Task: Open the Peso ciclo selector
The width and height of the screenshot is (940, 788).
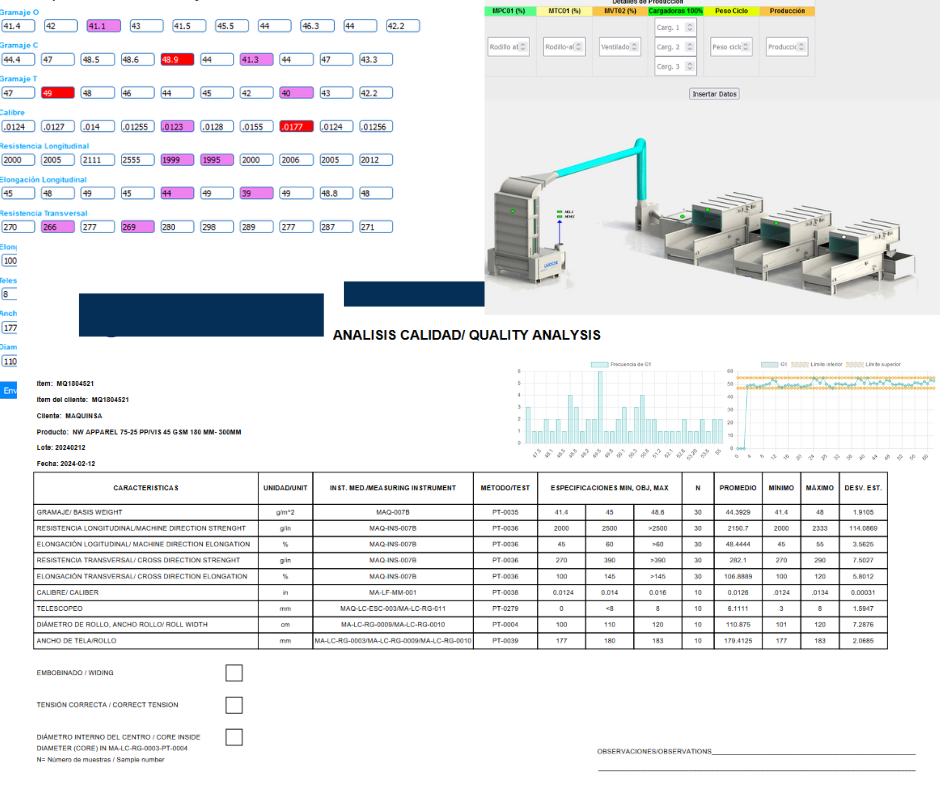Action: tap(730, 46)
